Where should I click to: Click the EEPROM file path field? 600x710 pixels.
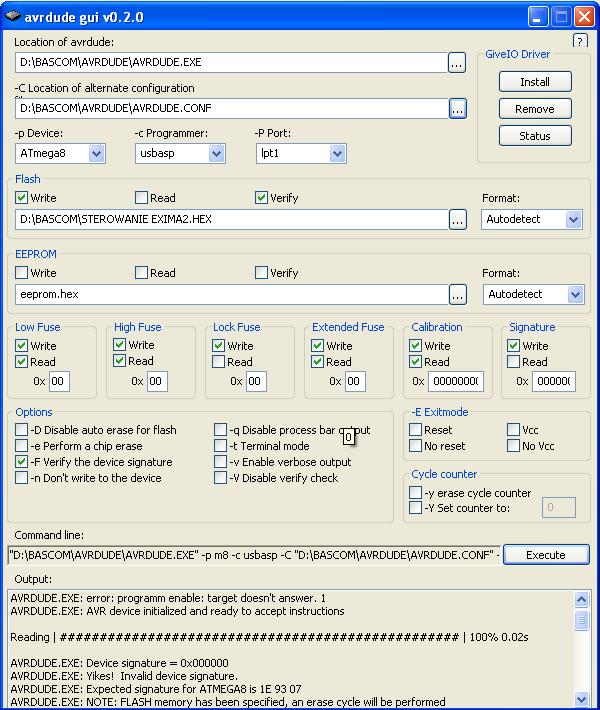click(x=230, y=294)
